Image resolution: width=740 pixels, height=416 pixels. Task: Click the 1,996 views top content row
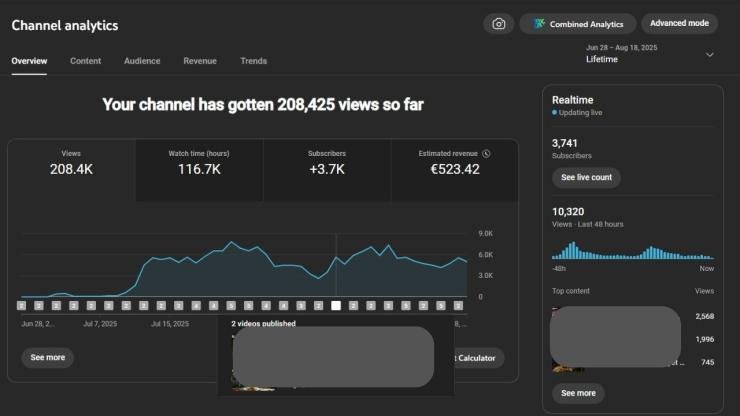[633, 339]
